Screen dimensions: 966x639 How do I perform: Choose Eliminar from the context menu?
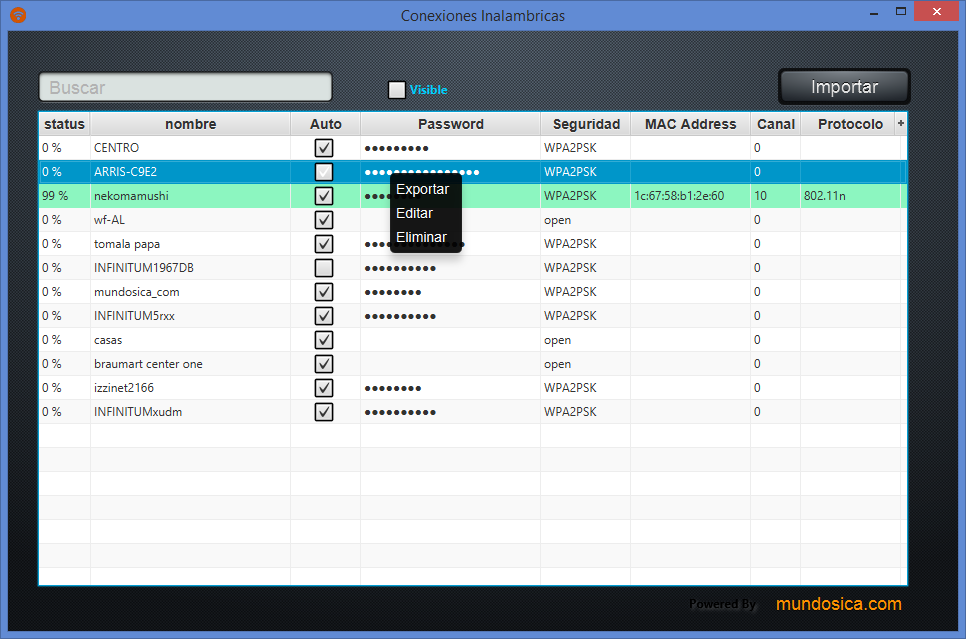click(x=421, y=237)
